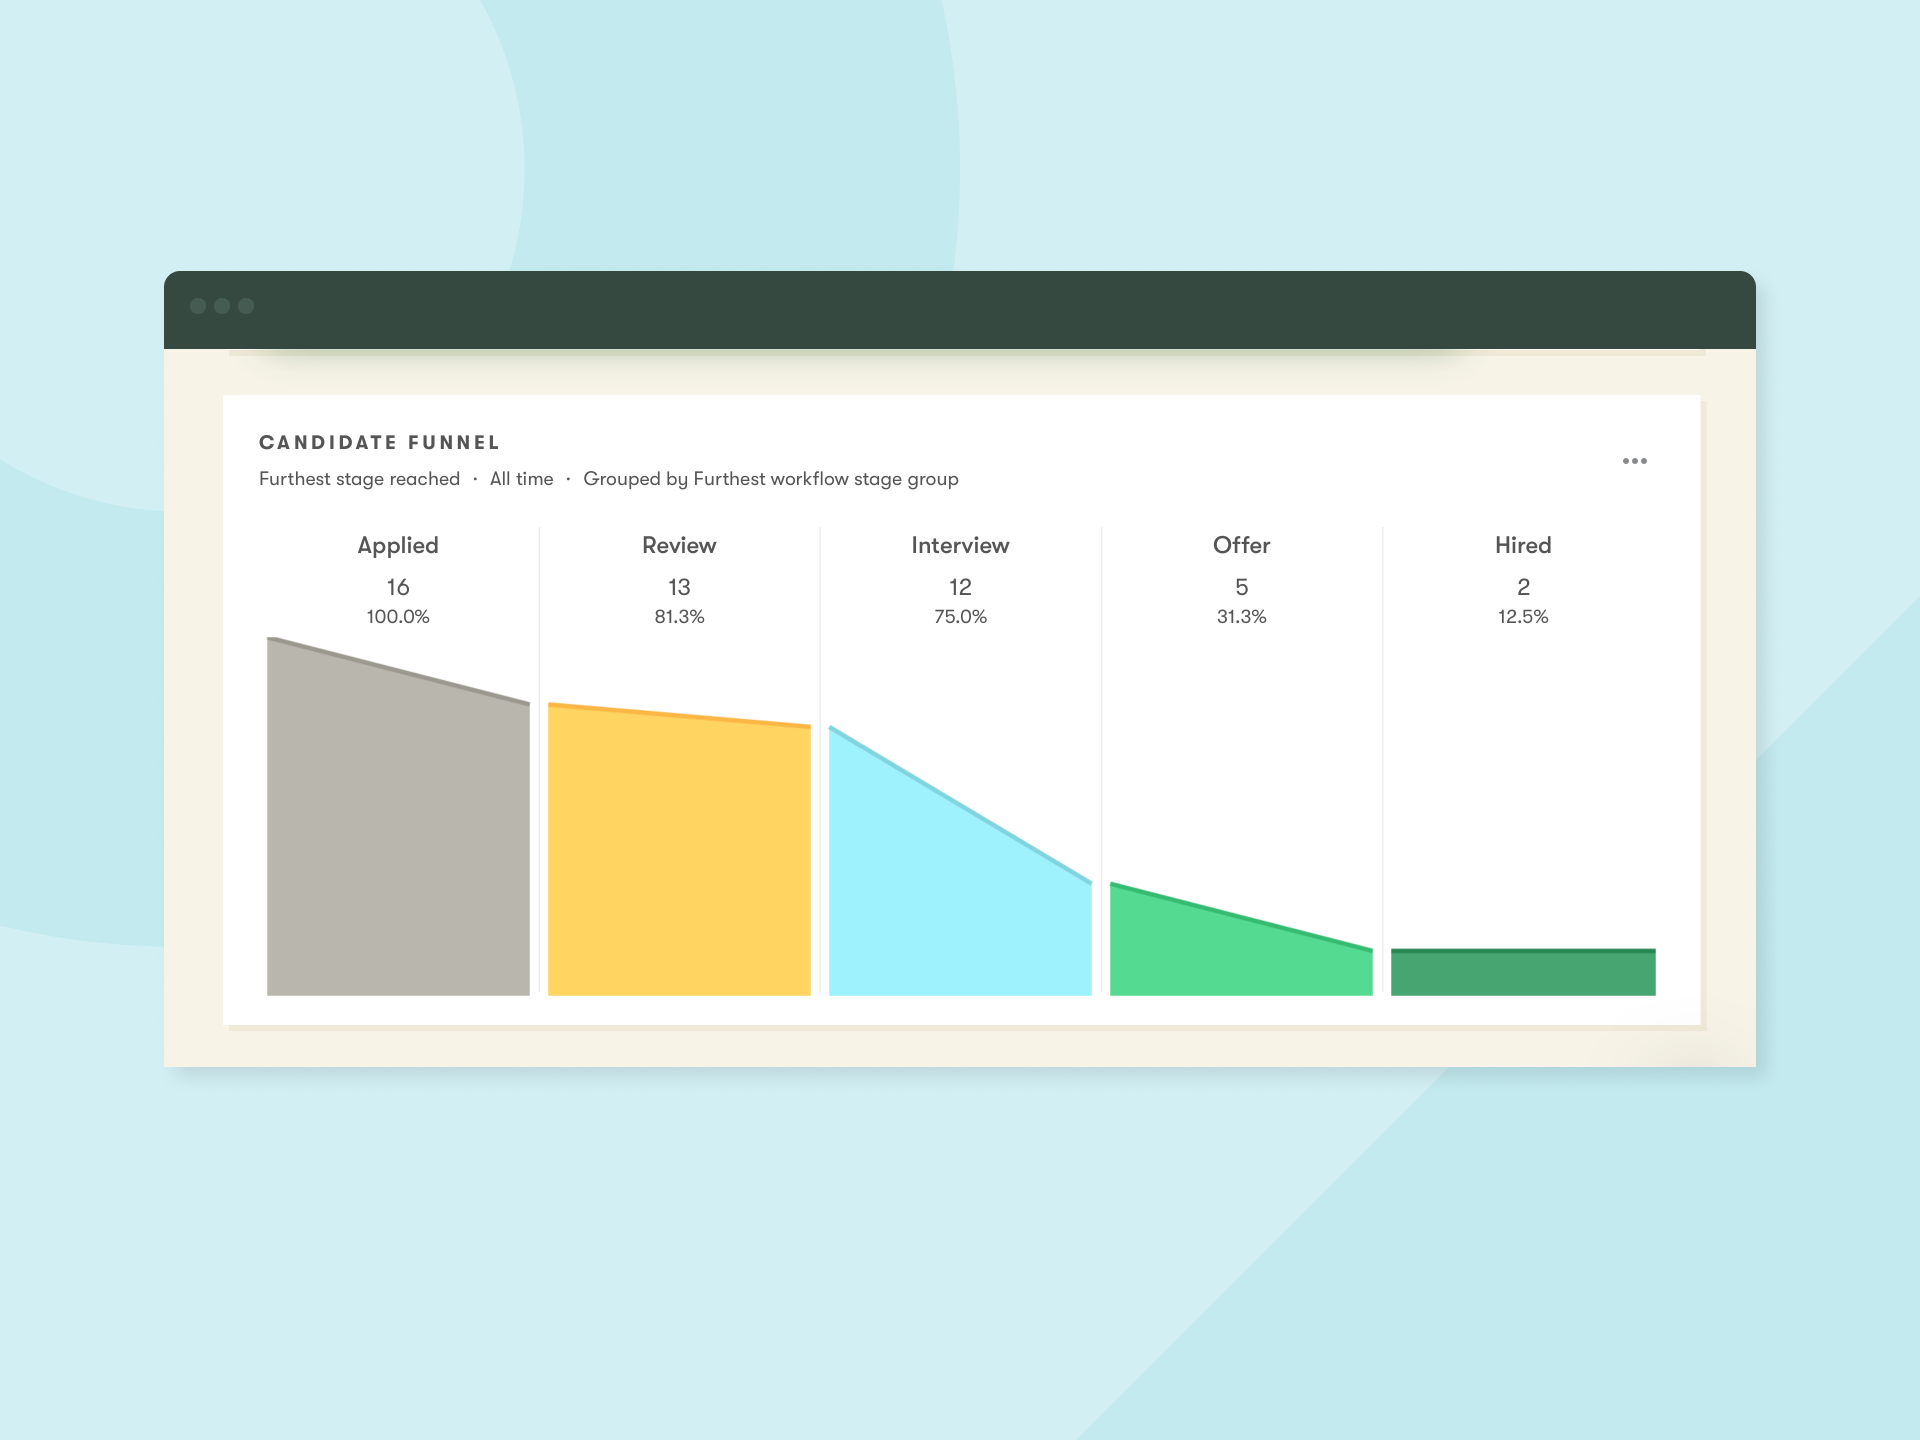
Task: Open the All time date filter
Action: point(521,479)
